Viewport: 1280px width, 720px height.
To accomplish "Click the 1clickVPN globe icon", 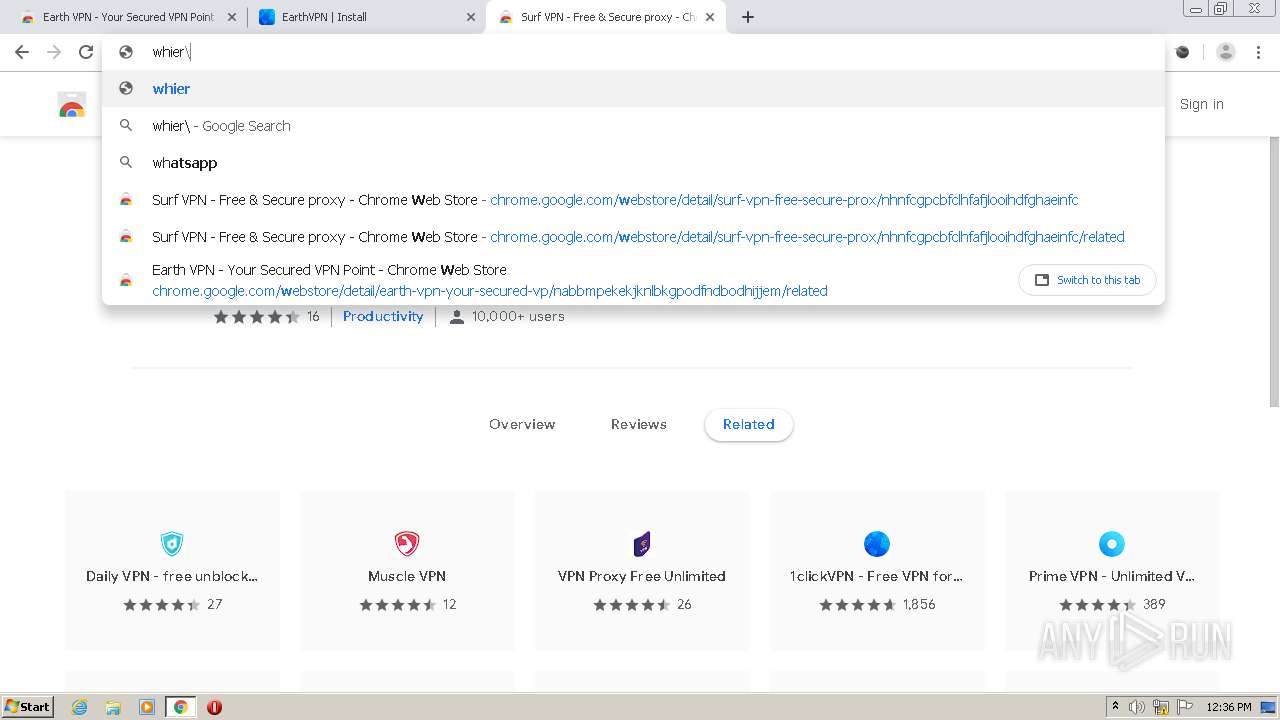I will click(x=877, y=544).
